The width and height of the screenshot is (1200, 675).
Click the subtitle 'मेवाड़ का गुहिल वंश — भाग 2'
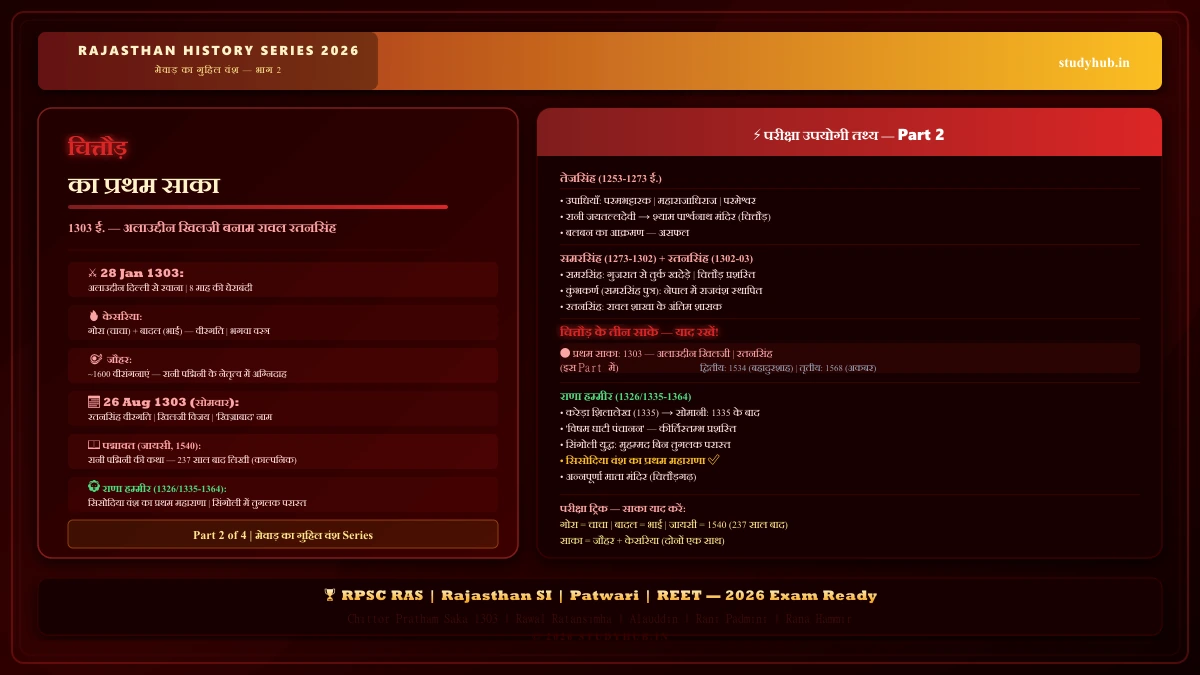(x=218, y=70)
